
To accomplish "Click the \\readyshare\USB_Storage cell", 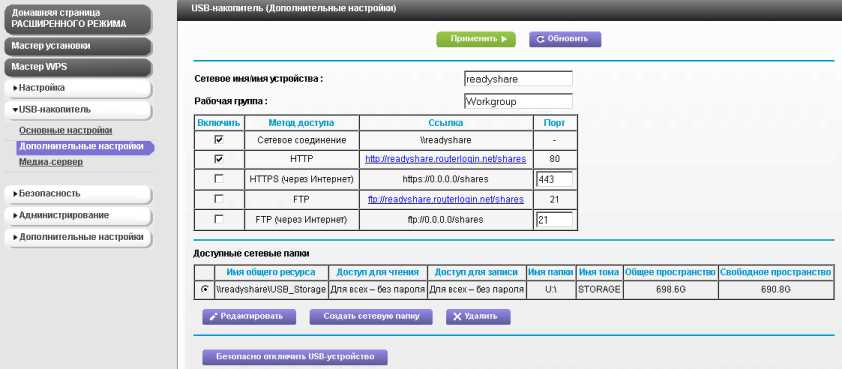I will tap(271, 290).
